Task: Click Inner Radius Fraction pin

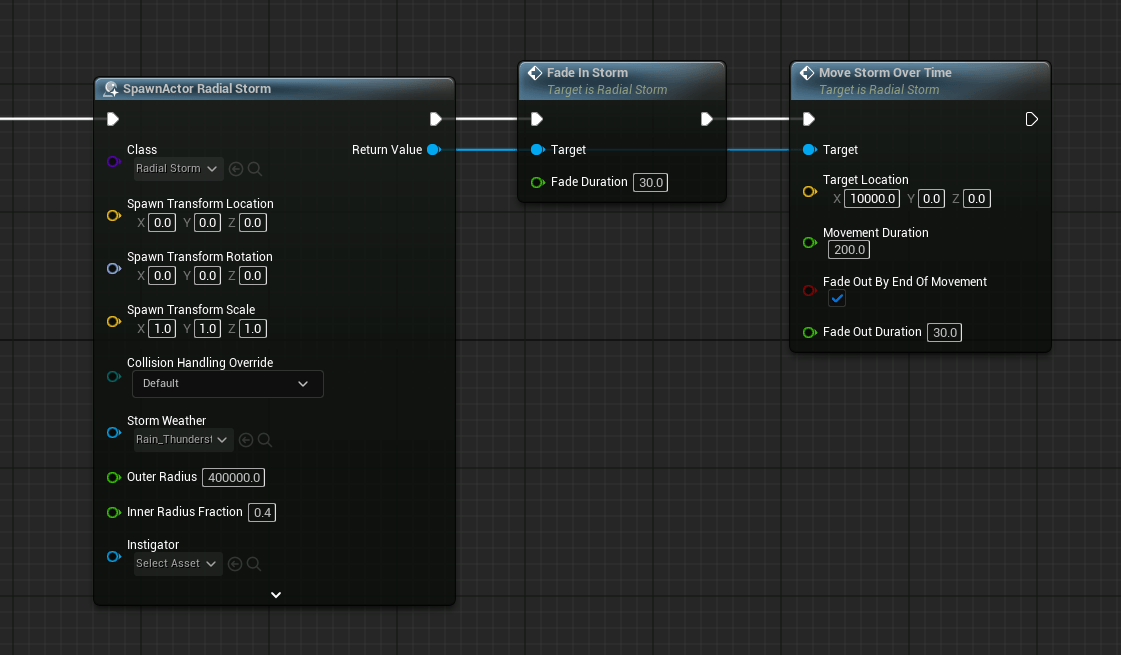Action: tap(114, 512)
